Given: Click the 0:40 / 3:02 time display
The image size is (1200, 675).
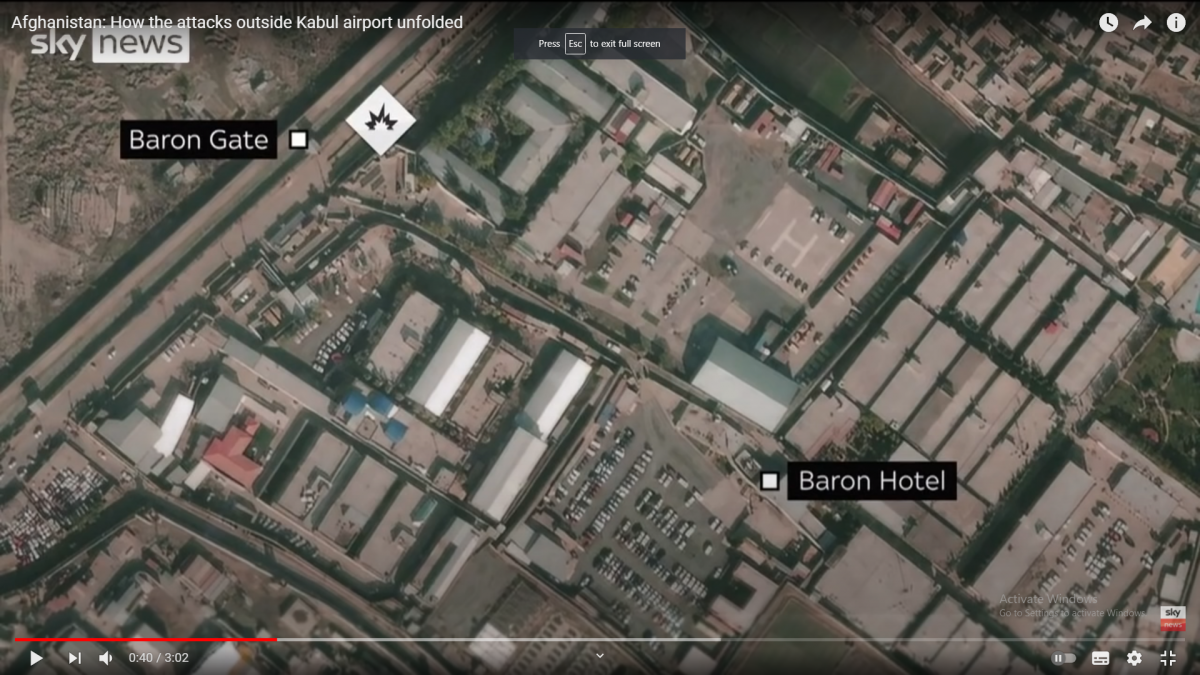Looking at the screenshot, I should [159, 658].
